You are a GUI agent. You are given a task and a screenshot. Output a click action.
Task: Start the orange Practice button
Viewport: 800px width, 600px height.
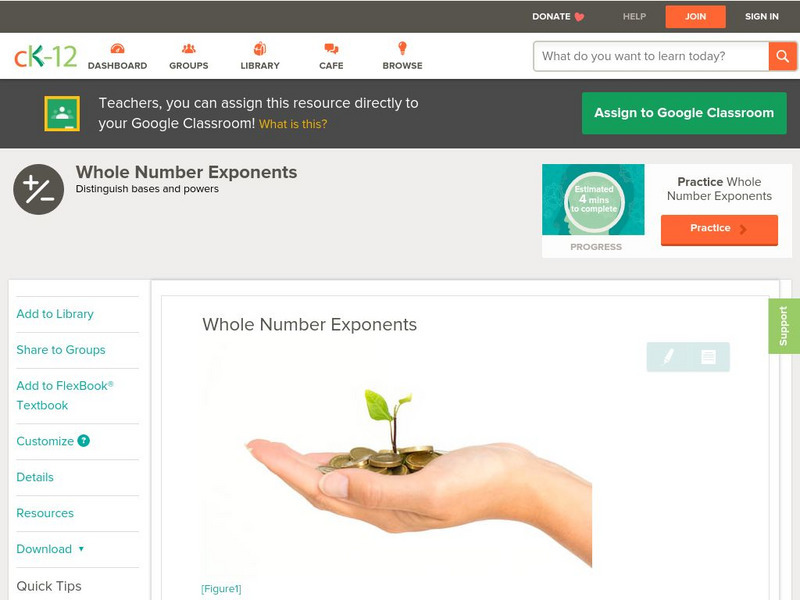click(719, 229)
